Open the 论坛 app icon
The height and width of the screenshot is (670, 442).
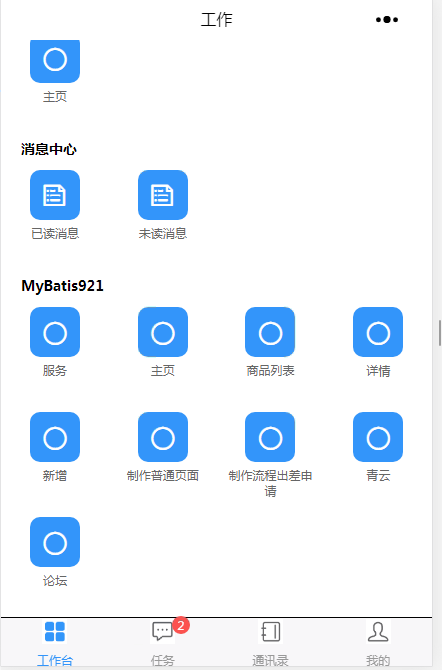click(x=55, y=542)
